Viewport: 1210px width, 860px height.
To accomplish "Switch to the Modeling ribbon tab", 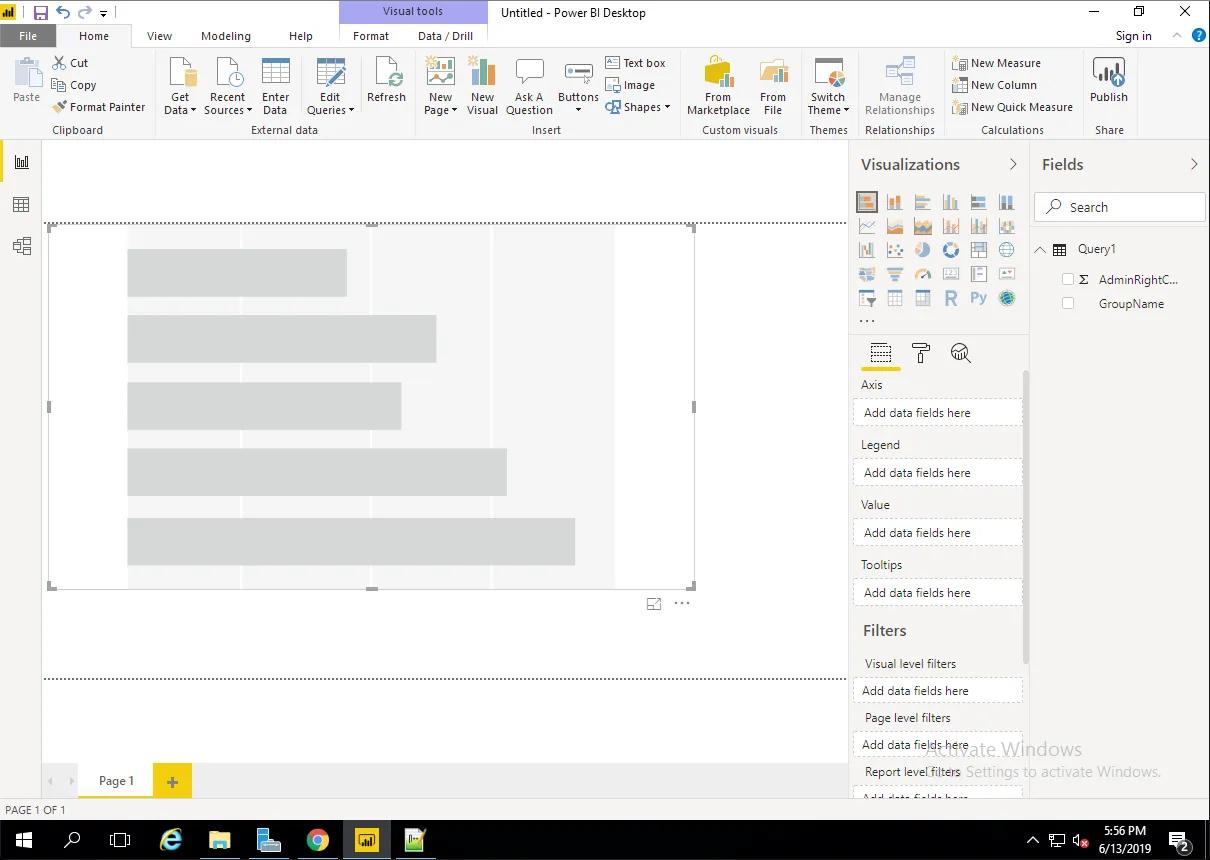I will [226, 36].
